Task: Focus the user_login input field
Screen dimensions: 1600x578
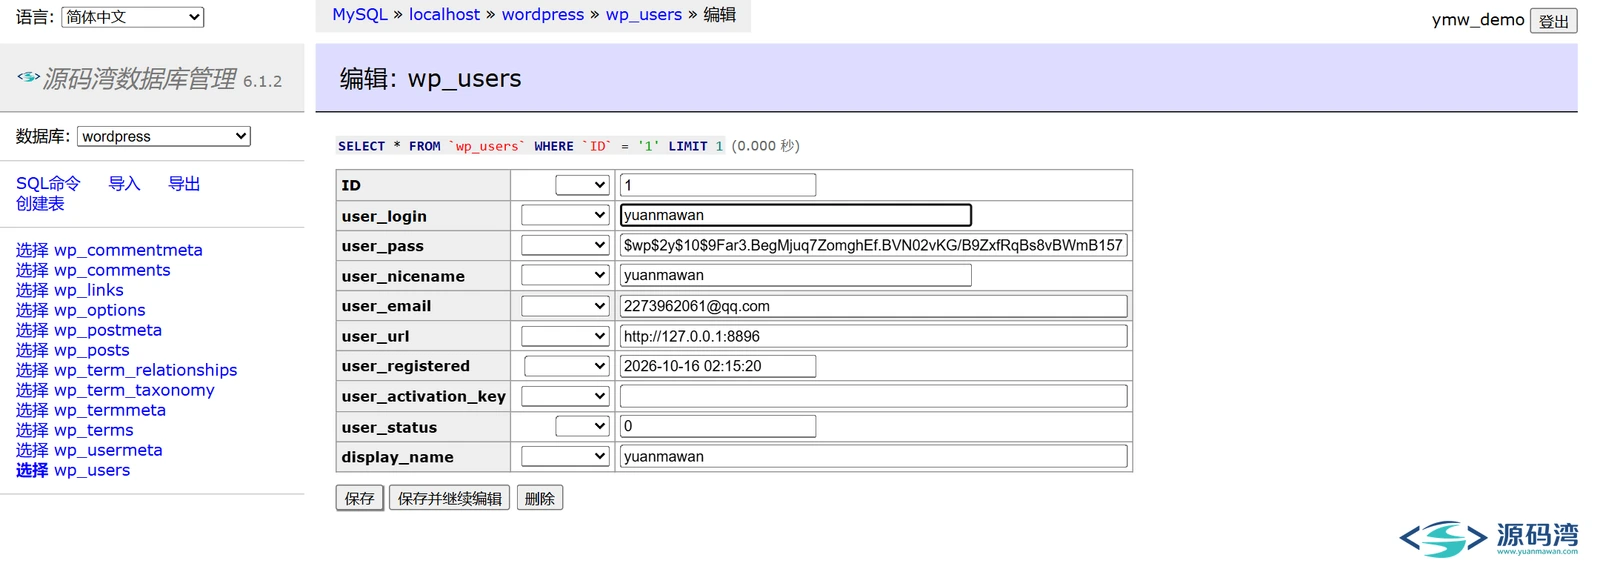Action: point(796,215)
